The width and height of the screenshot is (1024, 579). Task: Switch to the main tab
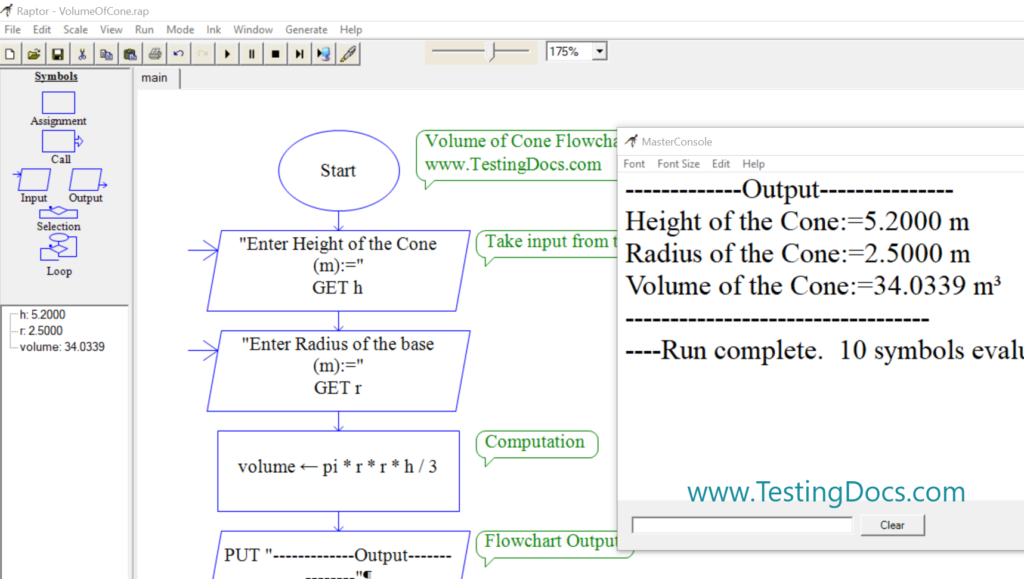pos(155,77)
